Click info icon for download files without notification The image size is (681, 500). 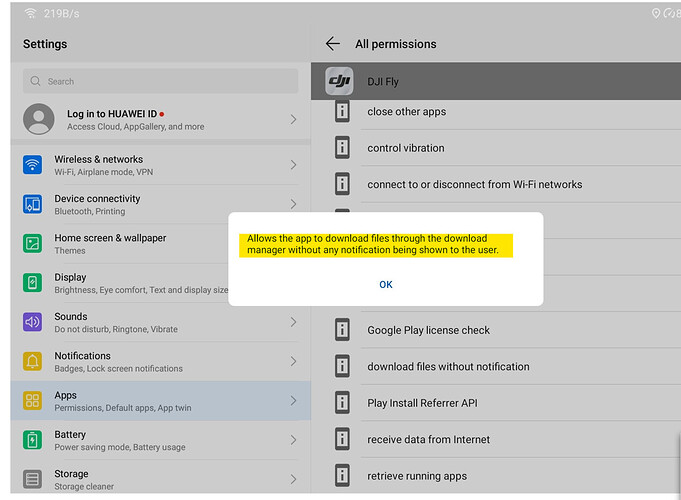[x=342, y=366]
